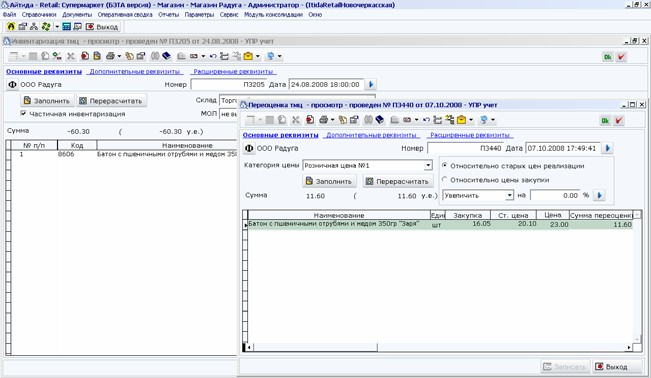651x378 pixels.
Task: Open the calculator icon in main toolbar
Action: tap(66, 27)
